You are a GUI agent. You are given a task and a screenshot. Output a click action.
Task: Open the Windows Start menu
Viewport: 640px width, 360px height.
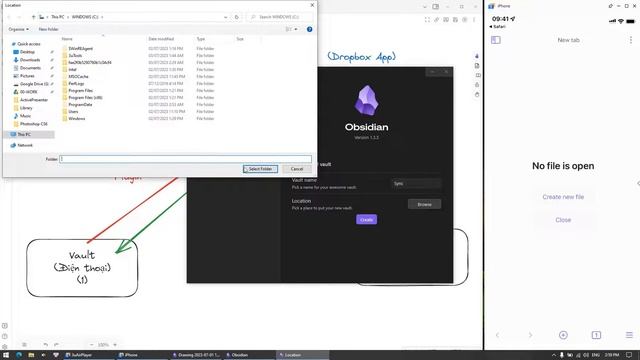point(6,355)
